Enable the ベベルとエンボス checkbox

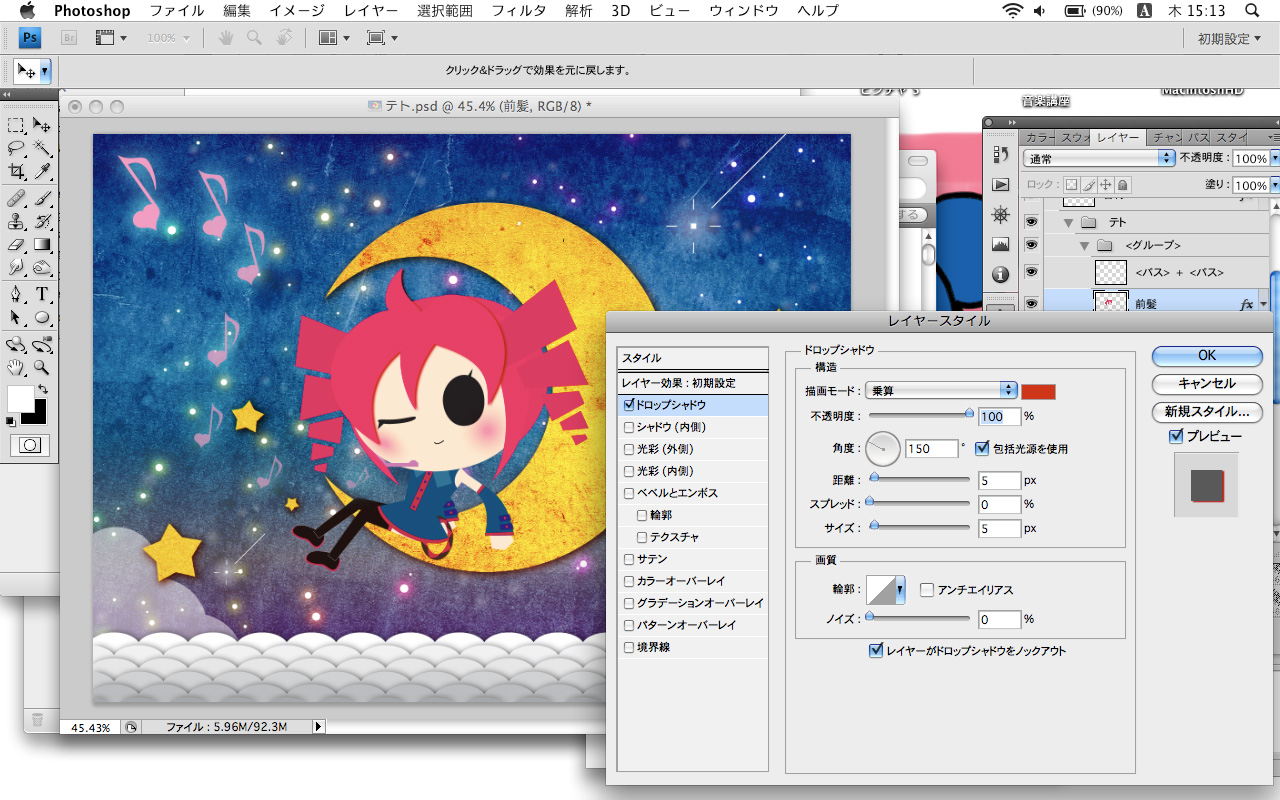click(629, 493)
